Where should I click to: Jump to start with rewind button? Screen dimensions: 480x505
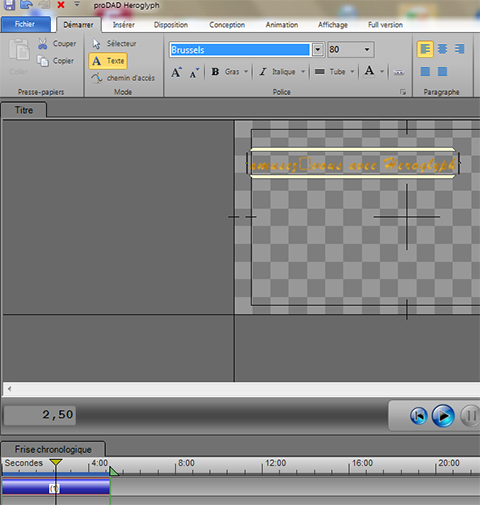click(419, 416)
